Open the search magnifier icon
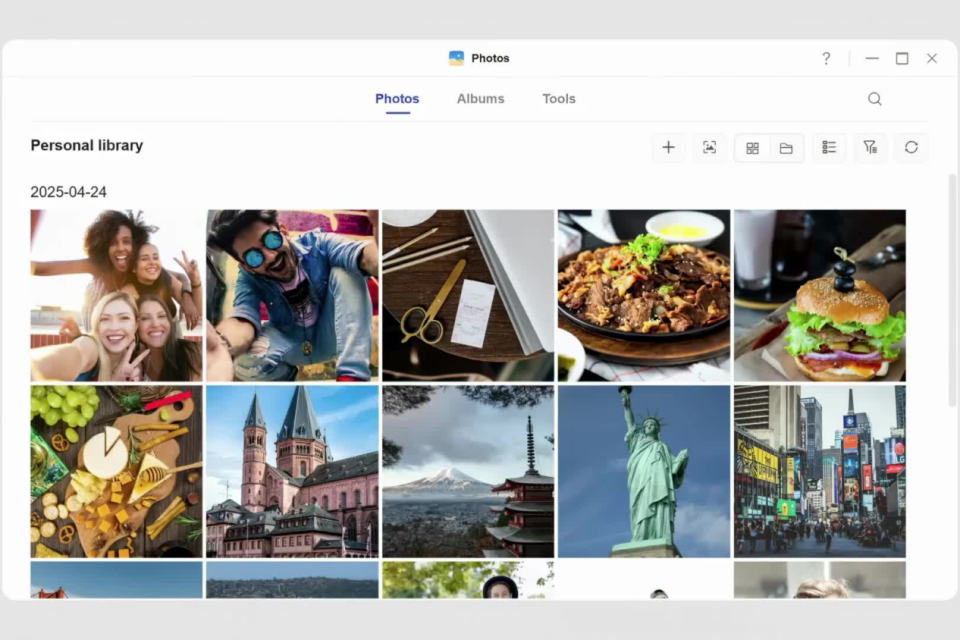 coord(874,99)
